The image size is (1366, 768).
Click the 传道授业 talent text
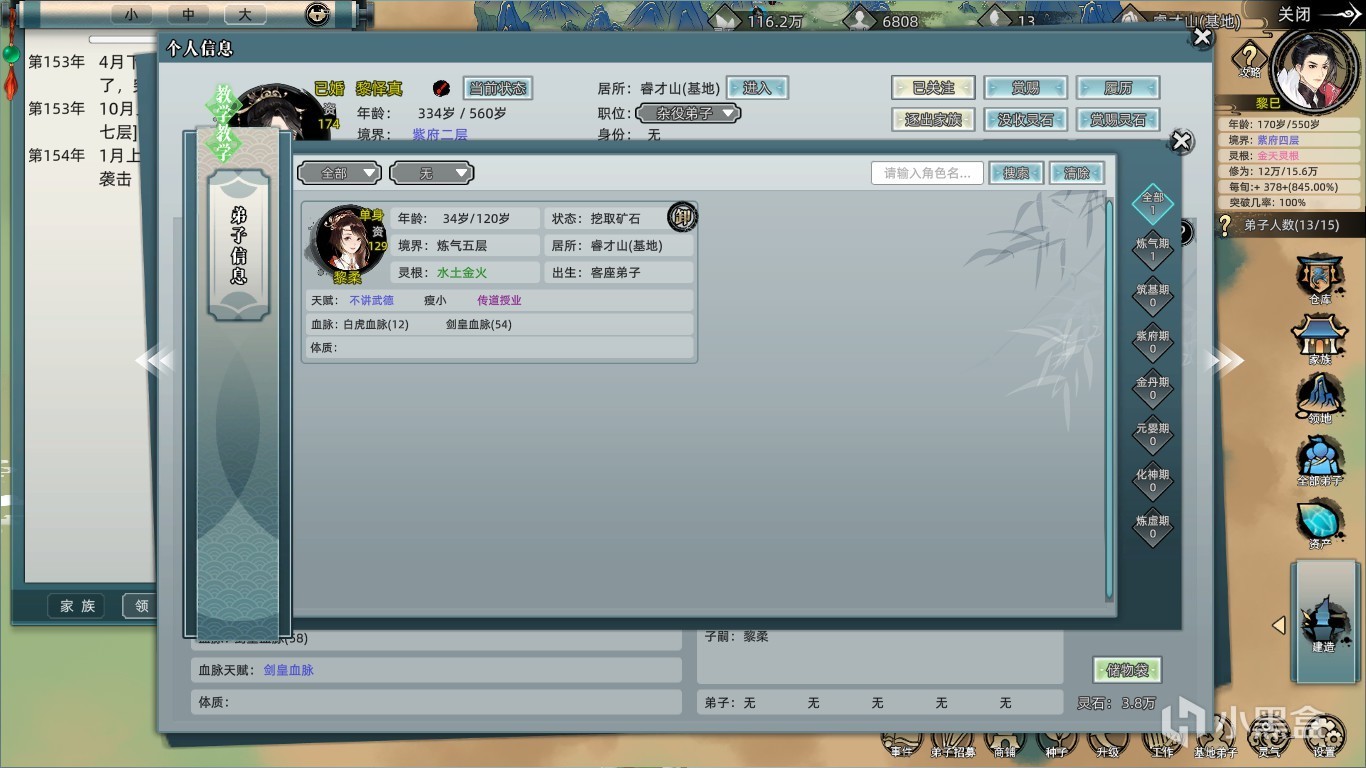tap(499, 300)
